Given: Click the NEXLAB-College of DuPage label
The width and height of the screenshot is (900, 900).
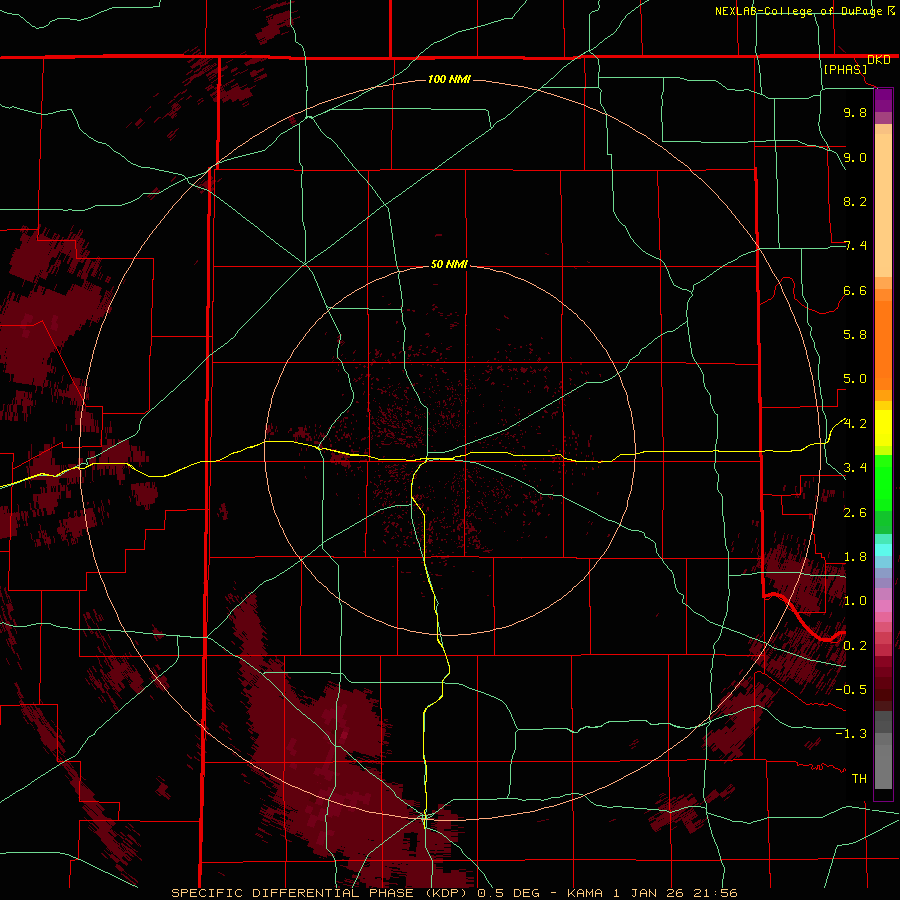Looking at the screenshot, I should (798, 11).
